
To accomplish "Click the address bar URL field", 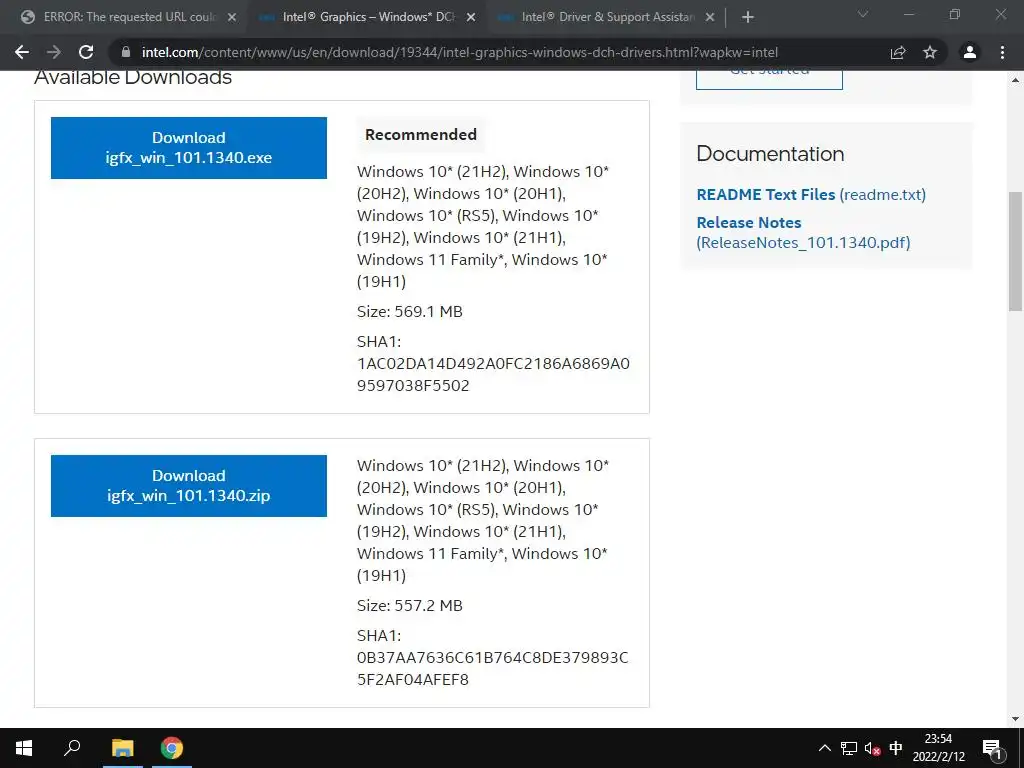I will [459, 52].
